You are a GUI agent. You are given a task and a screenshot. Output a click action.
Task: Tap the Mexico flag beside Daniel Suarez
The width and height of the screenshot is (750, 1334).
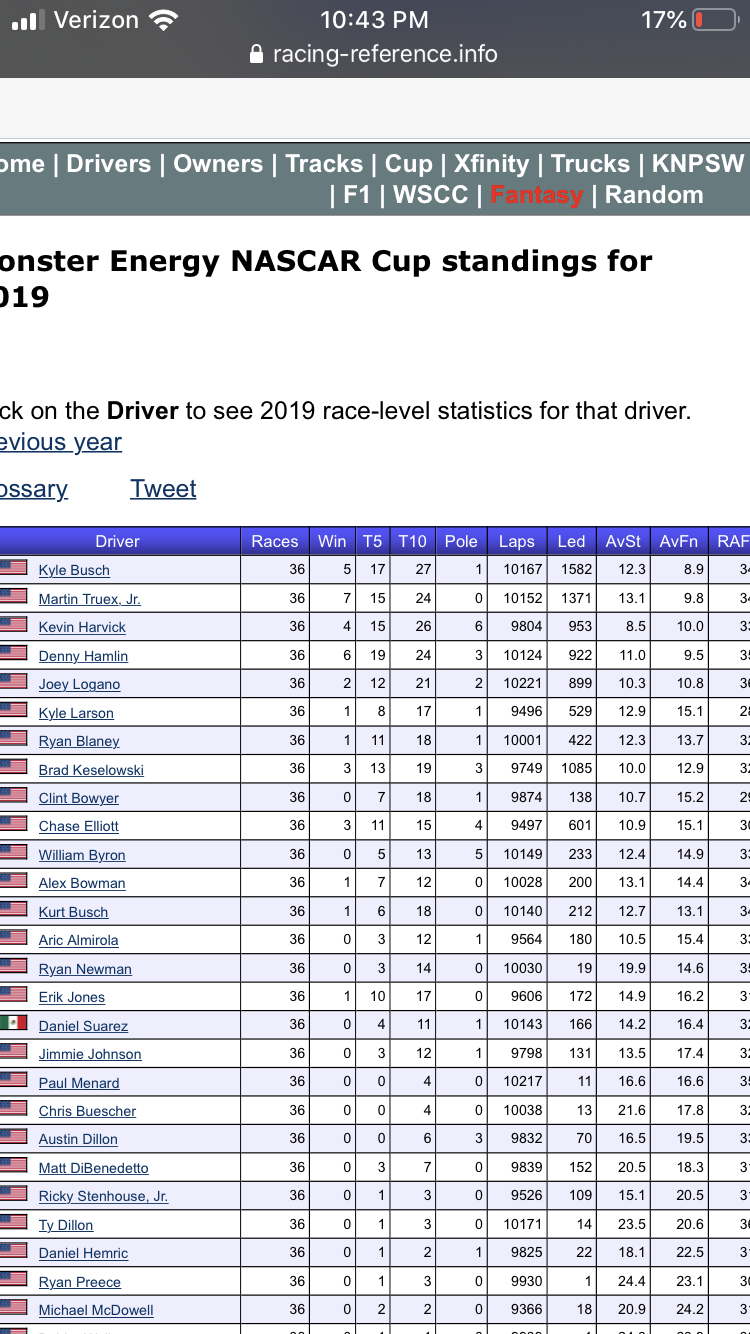tap(13, 1023)
